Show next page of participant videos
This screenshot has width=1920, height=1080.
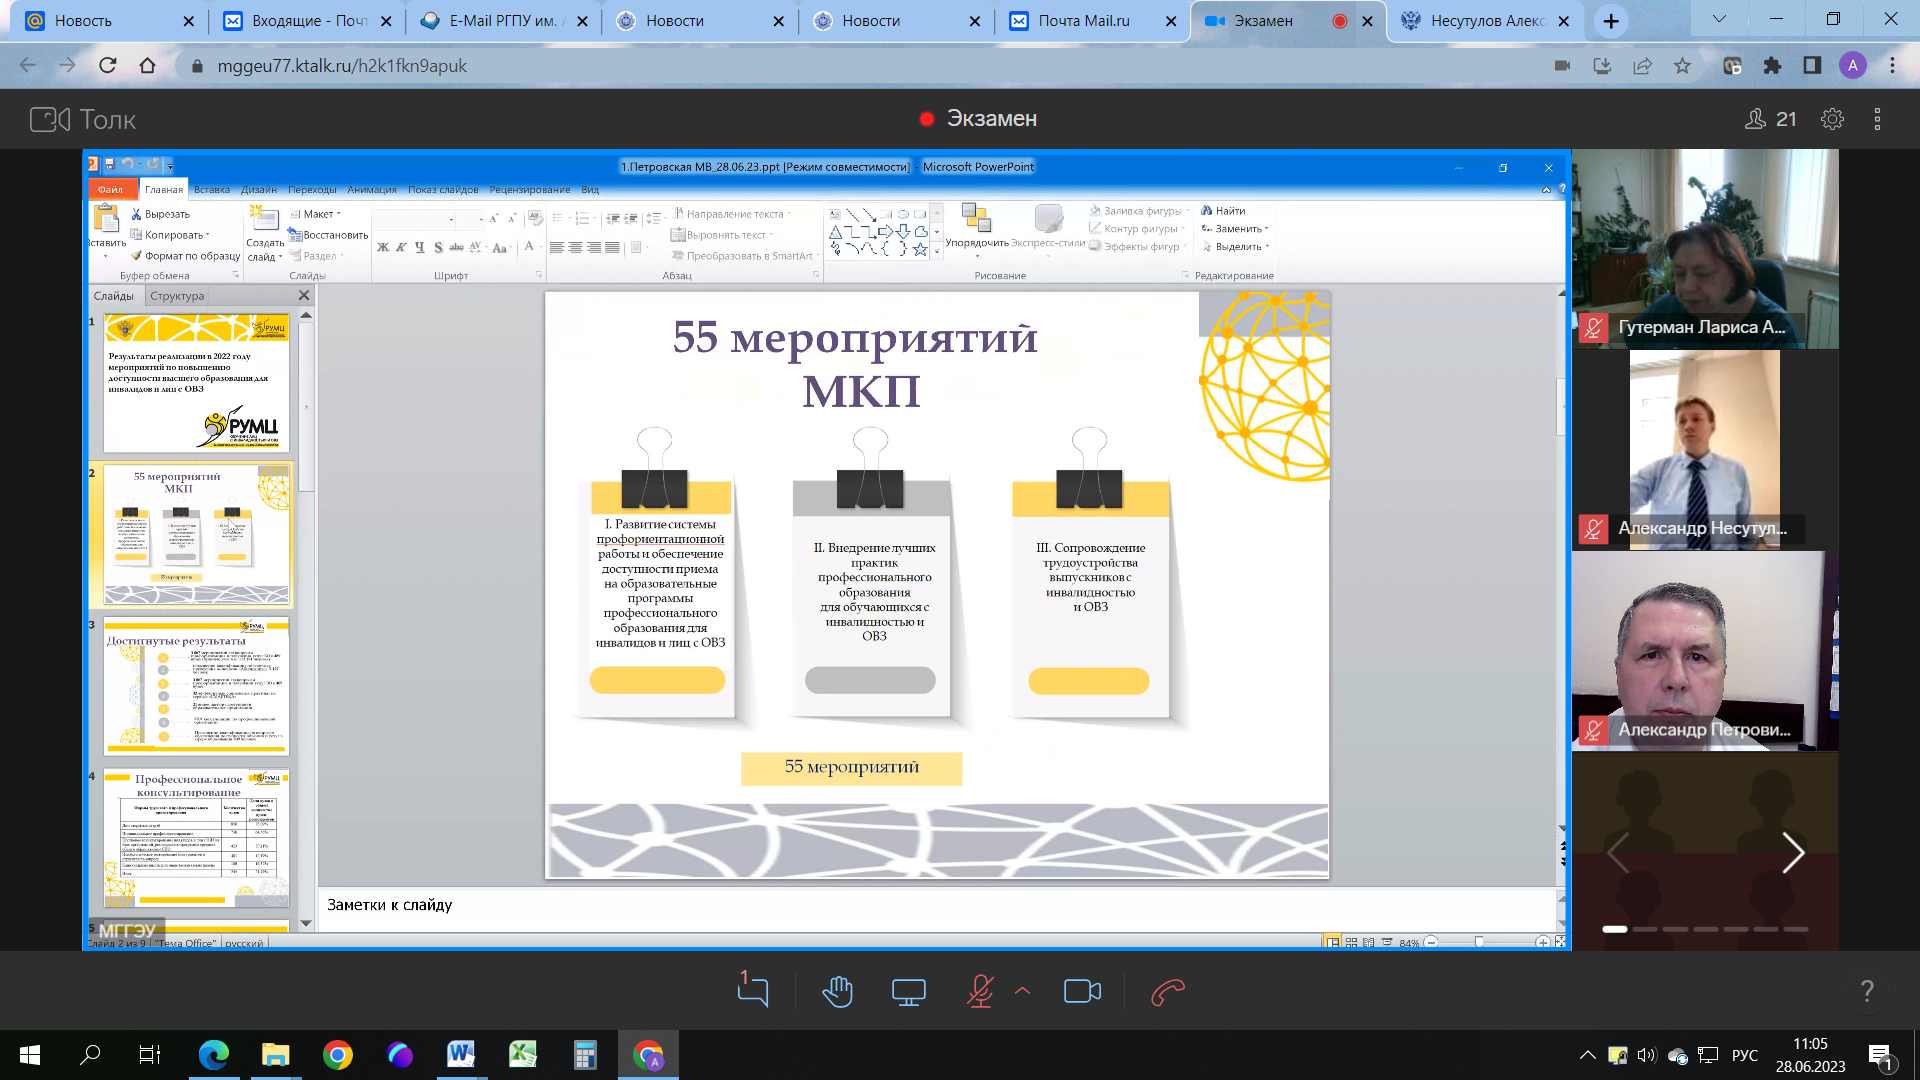click(x=1792, y=852)
